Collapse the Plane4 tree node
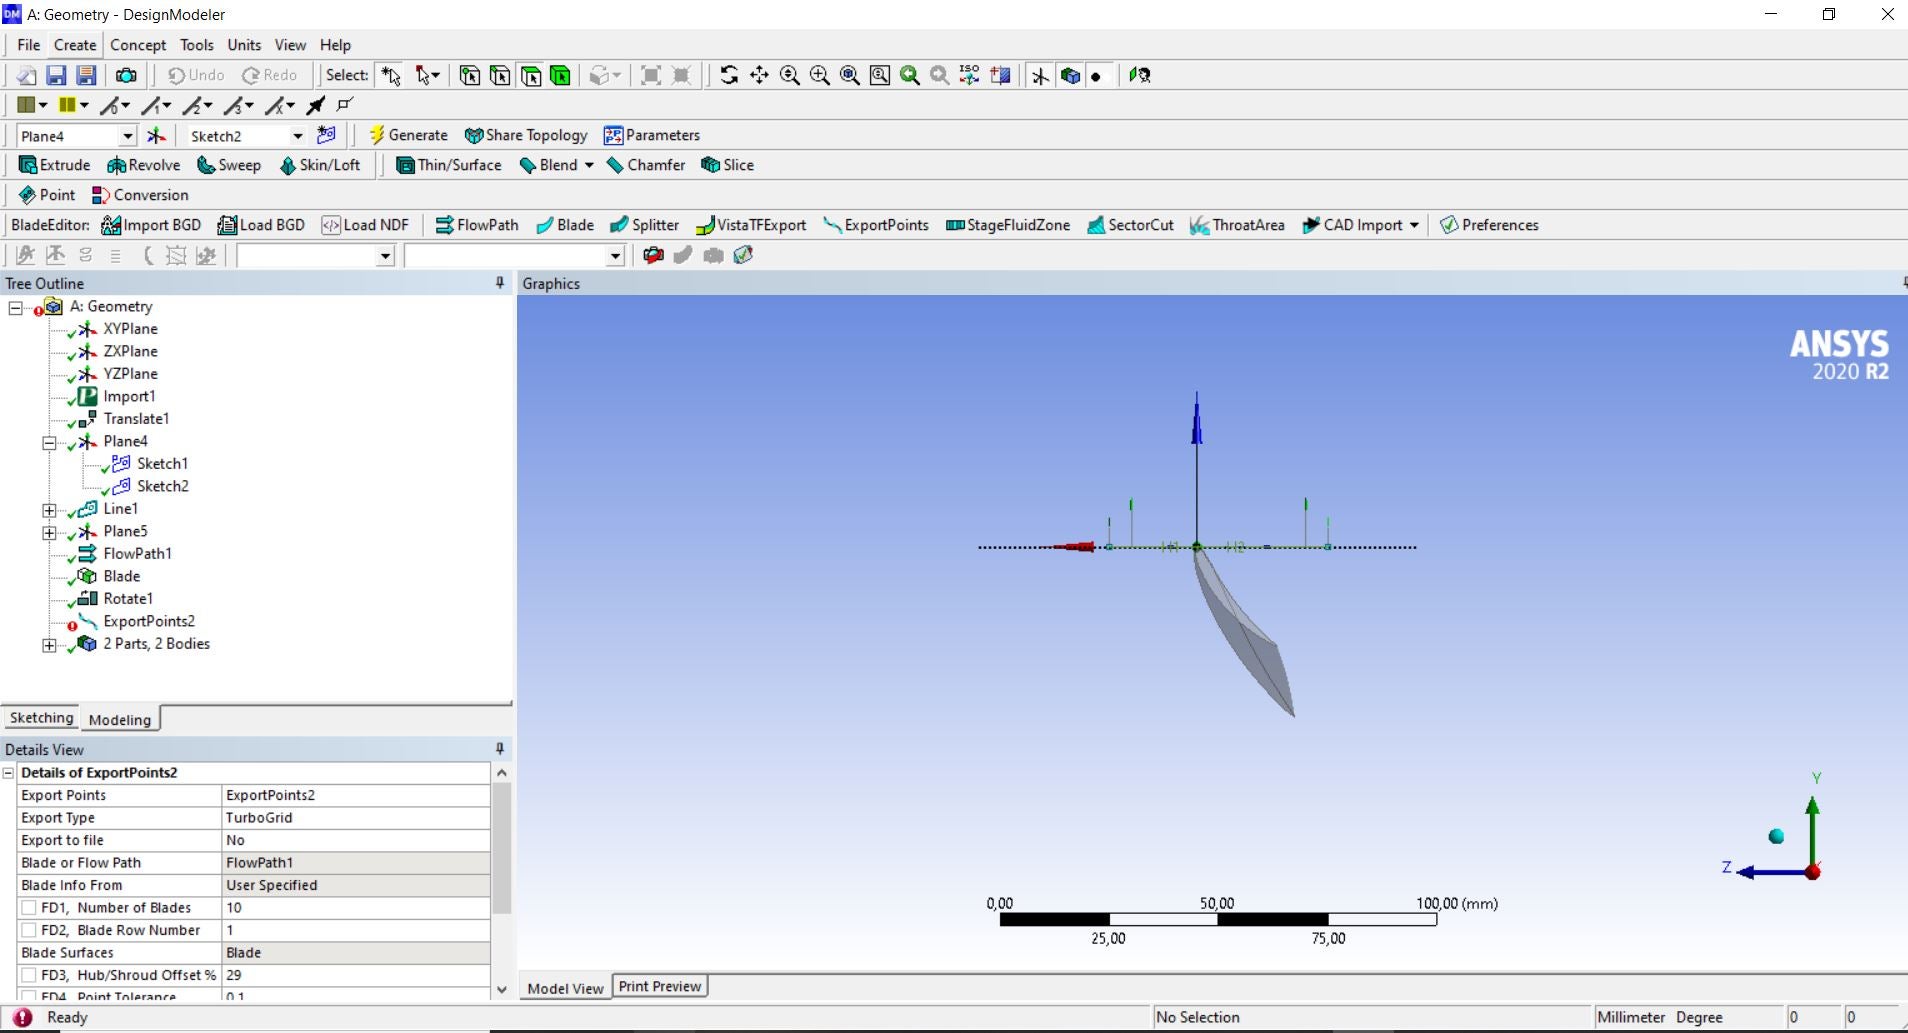The height and width of the screenshot is (1033, 1908). click(48, 442)
